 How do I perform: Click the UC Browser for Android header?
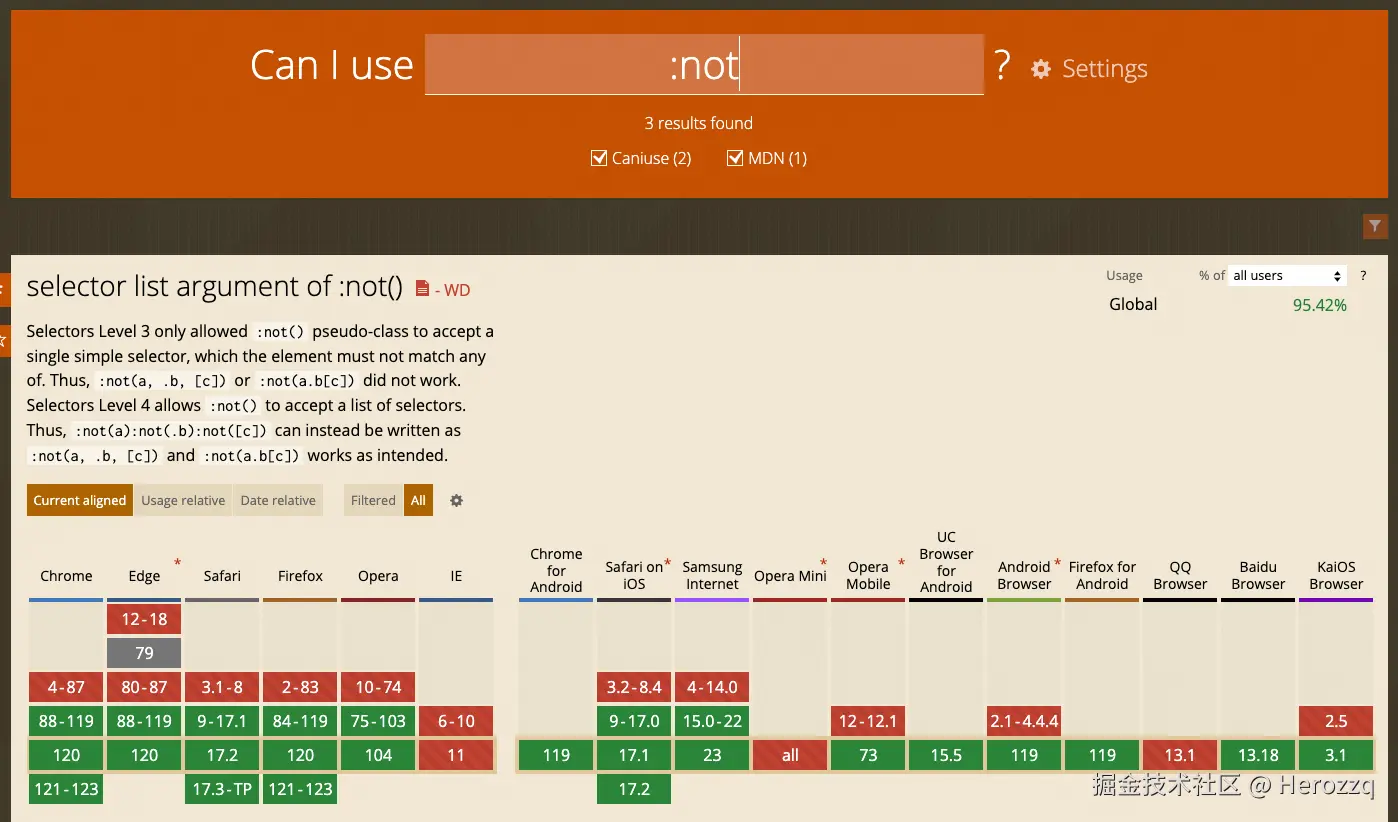946,562
